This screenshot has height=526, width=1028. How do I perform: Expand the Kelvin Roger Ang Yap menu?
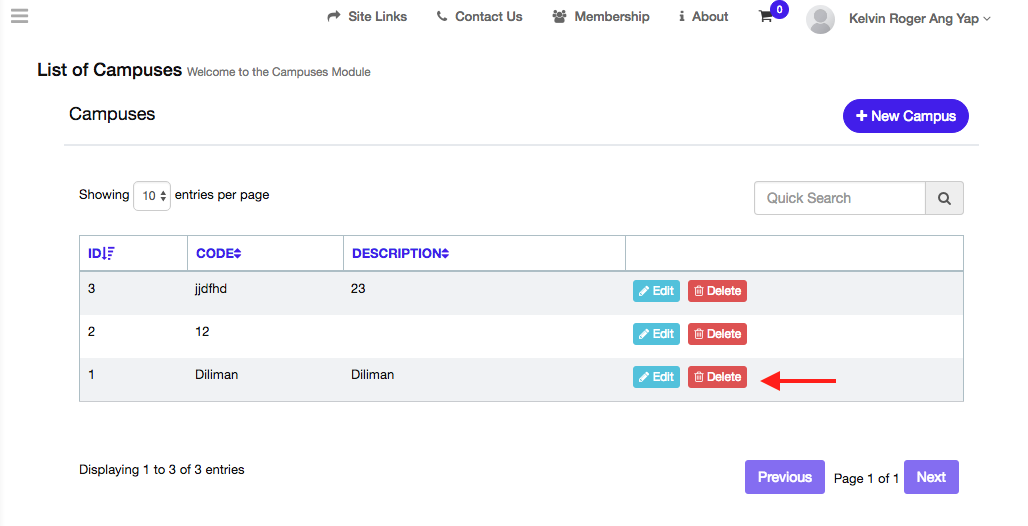[x=919, y=19]
